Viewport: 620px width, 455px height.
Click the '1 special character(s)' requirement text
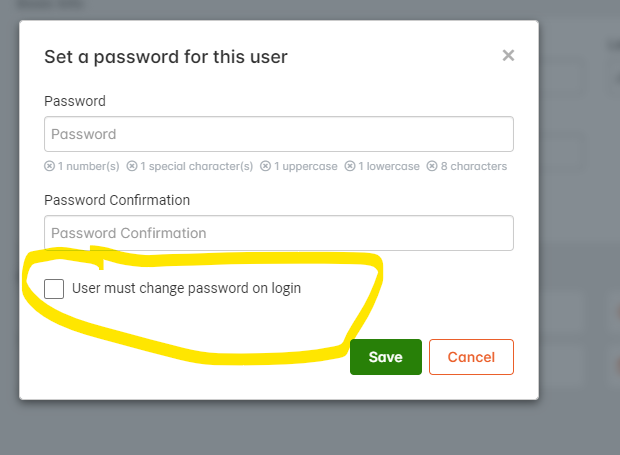196,166
